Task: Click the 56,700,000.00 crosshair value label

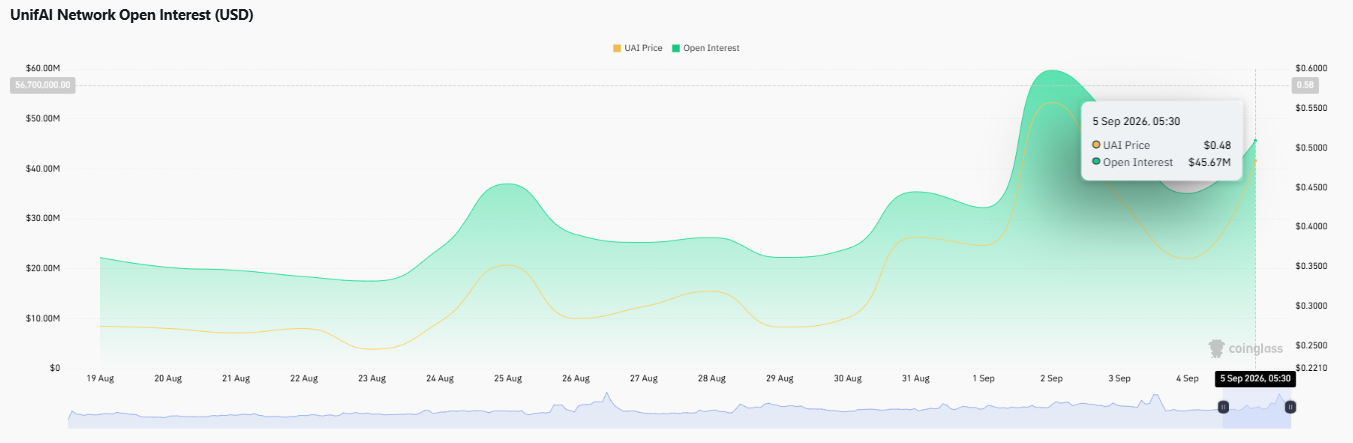Action: point(42,85)
